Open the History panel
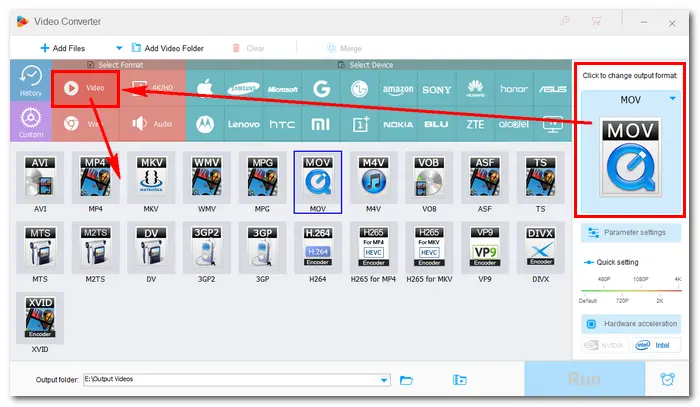Image resolution: width=700 pixels, height=407 pixels. click(x=31, y=81)
